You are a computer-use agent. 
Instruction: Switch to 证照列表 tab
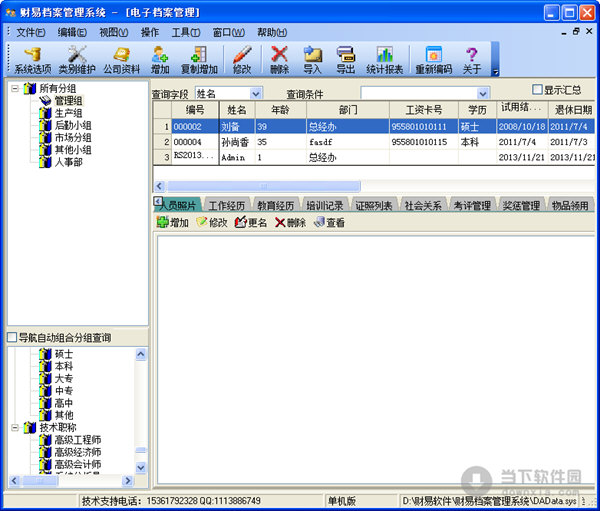(x=373, y=206)
